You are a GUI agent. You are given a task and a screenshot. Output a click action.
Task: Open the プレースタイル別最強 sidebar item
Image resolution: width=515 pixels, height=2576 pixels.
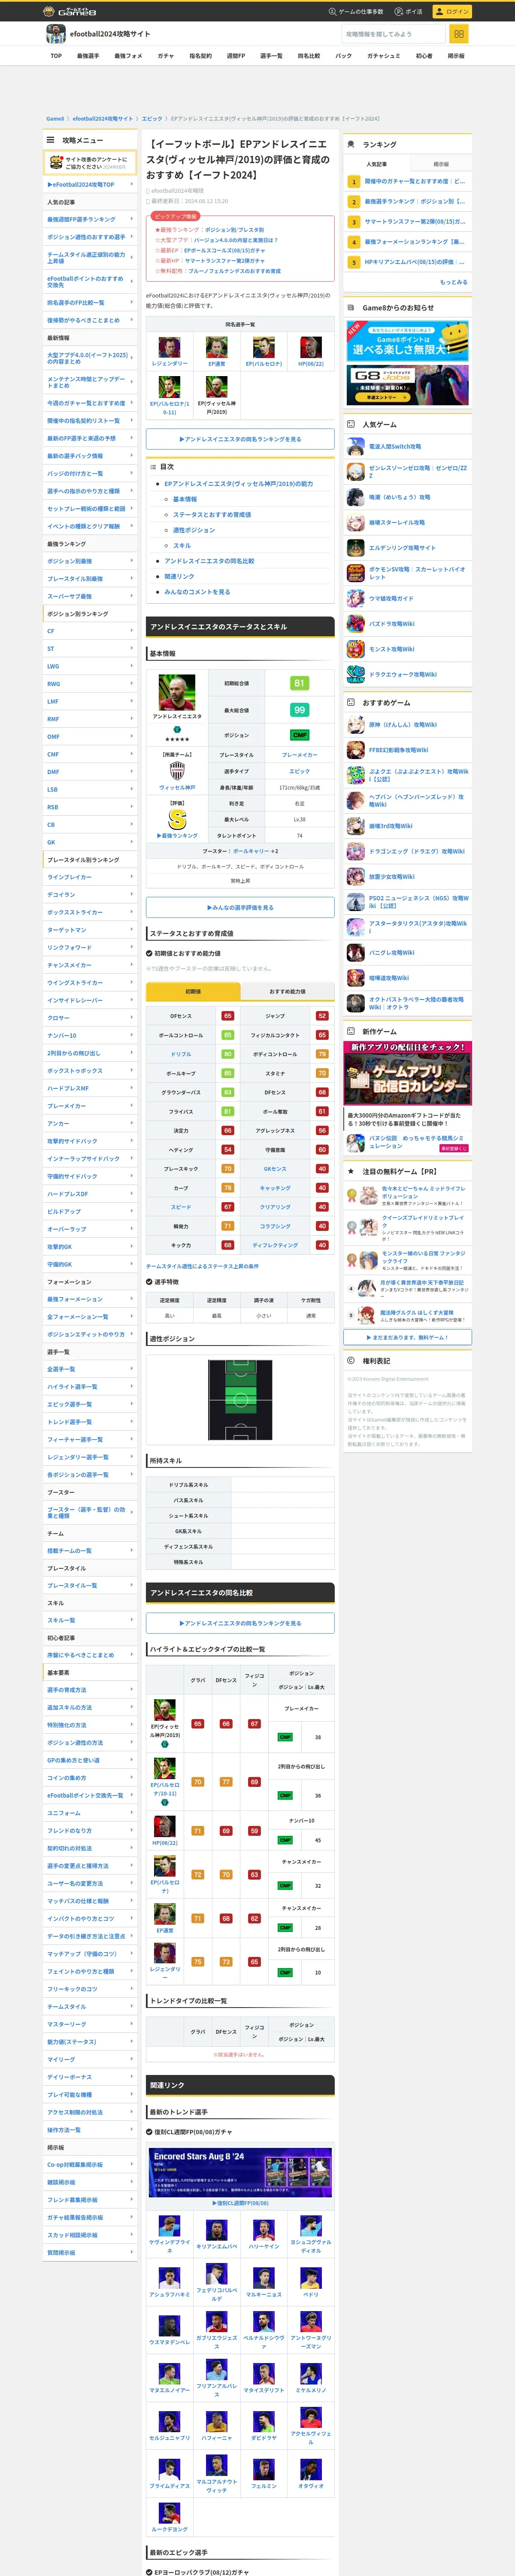pos(90,579)
